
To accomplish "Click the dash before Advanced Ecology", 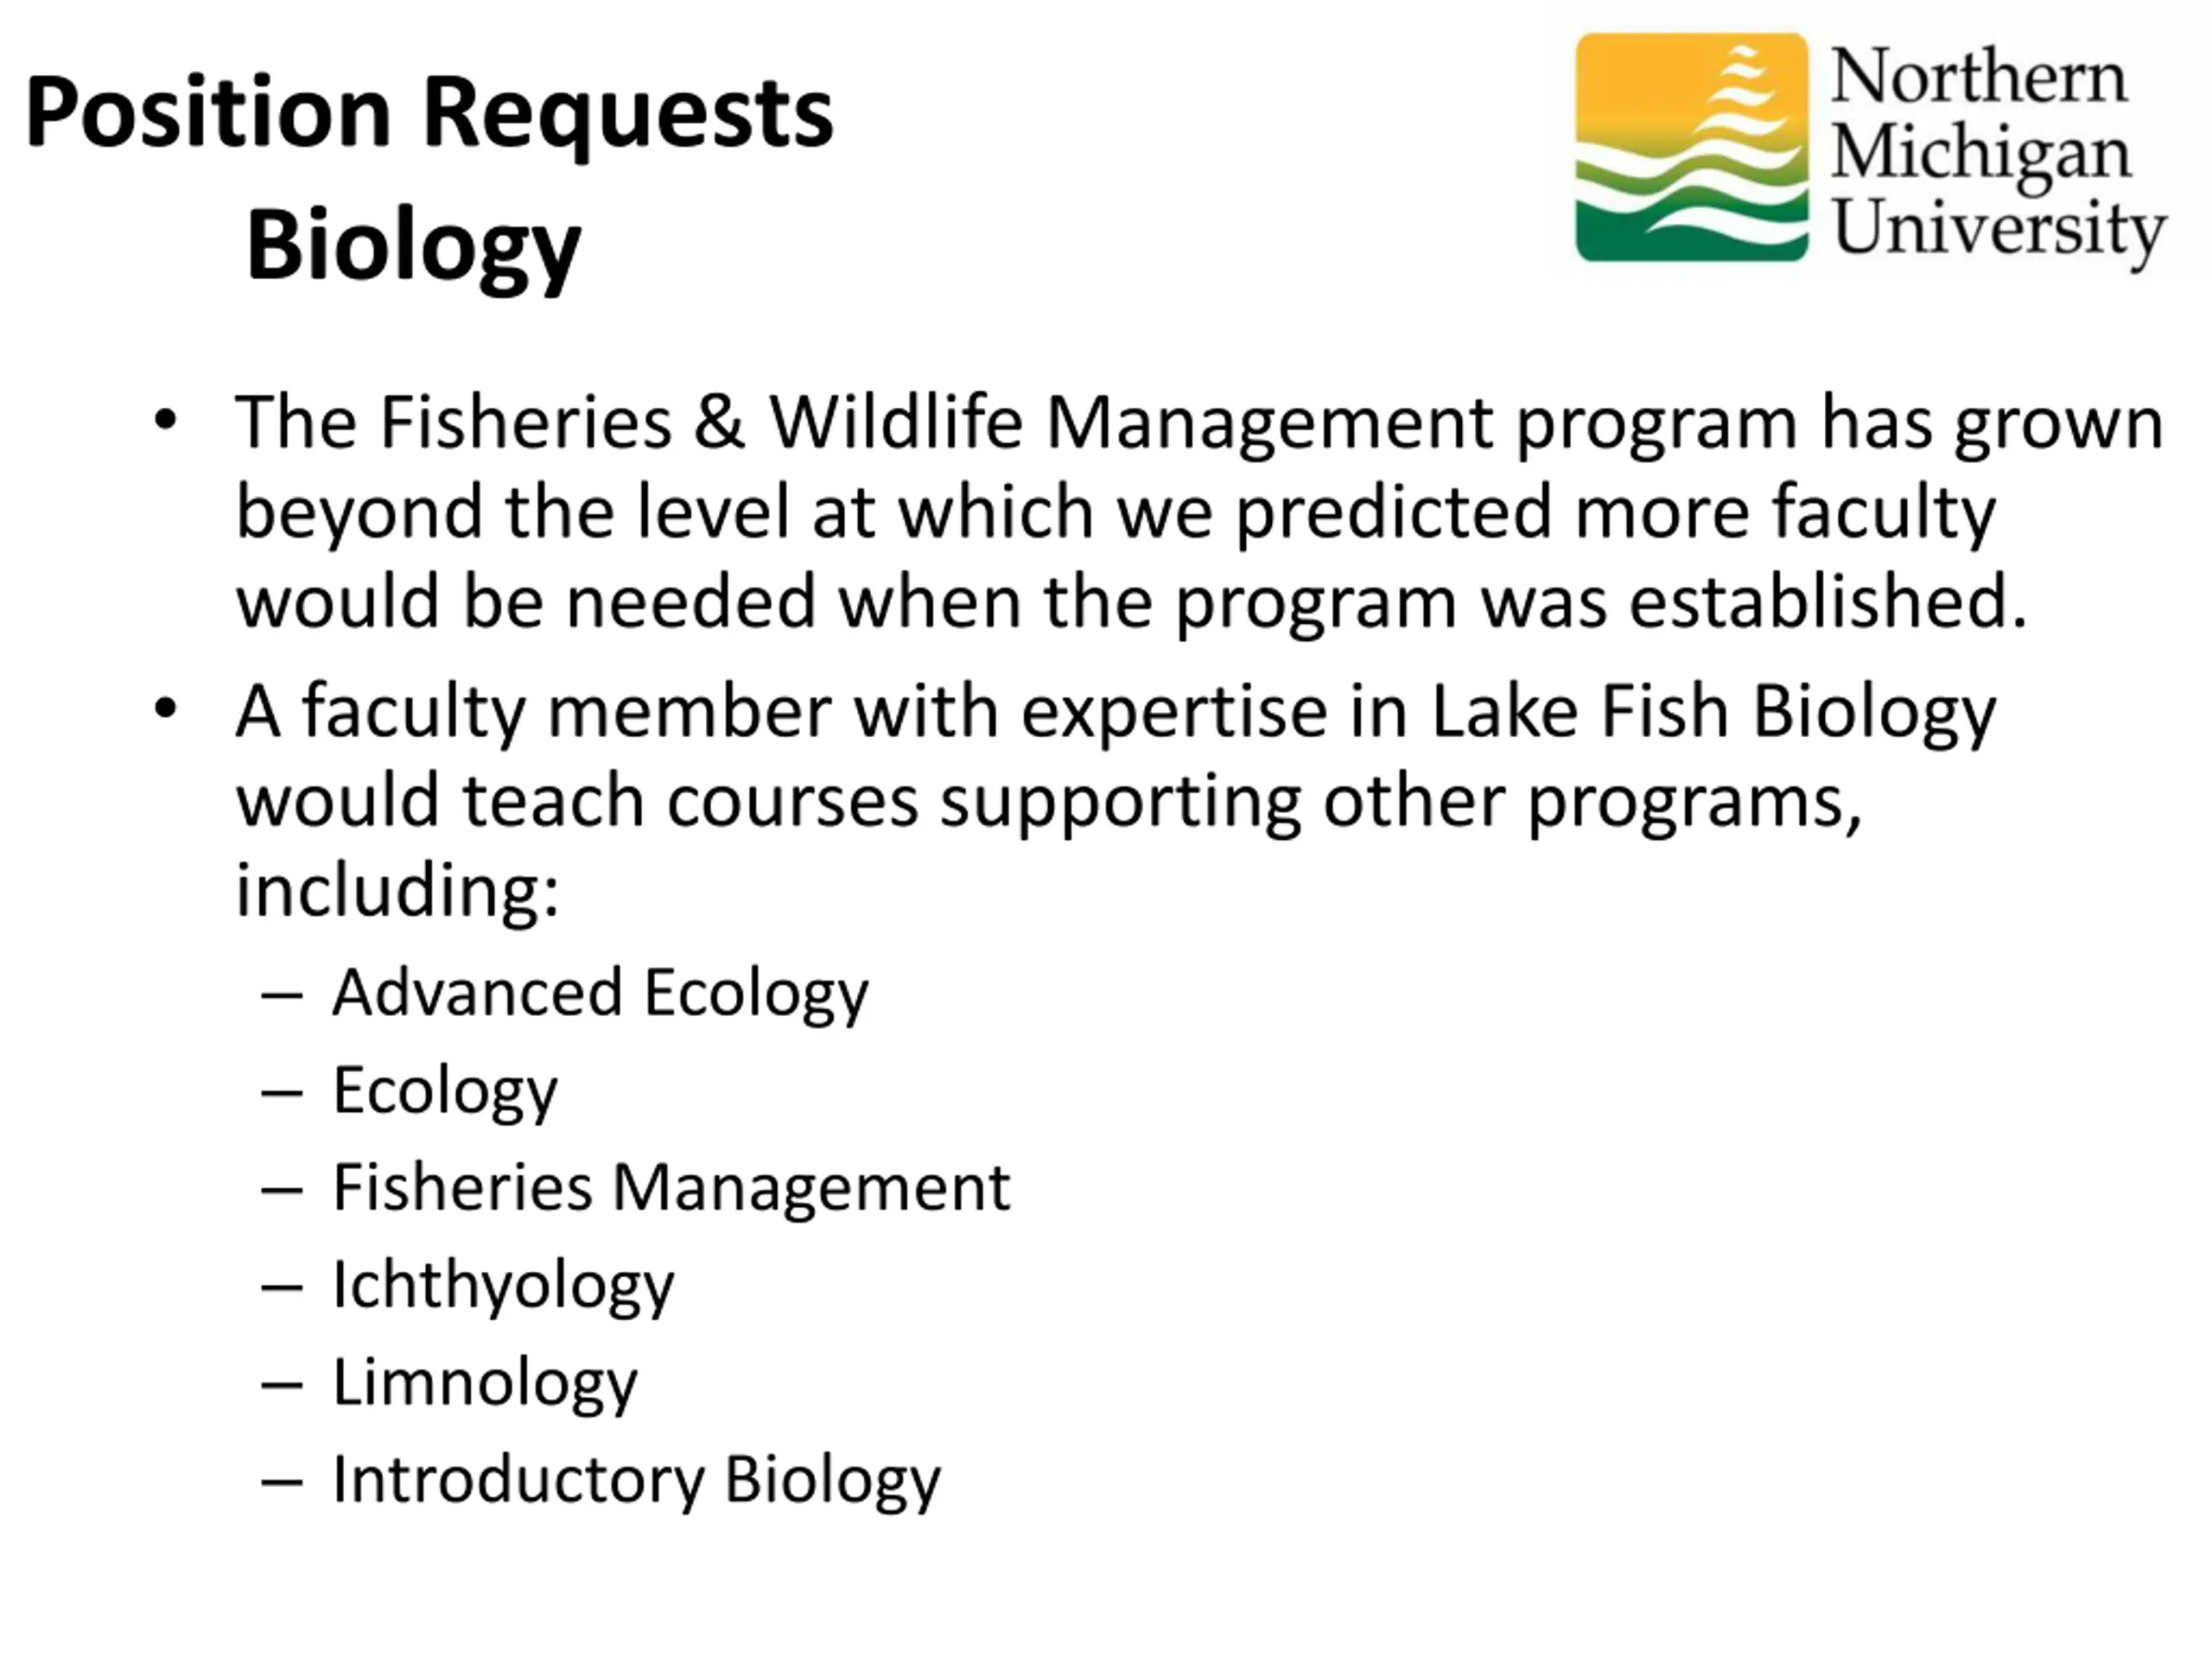I will tap(281, 996).
